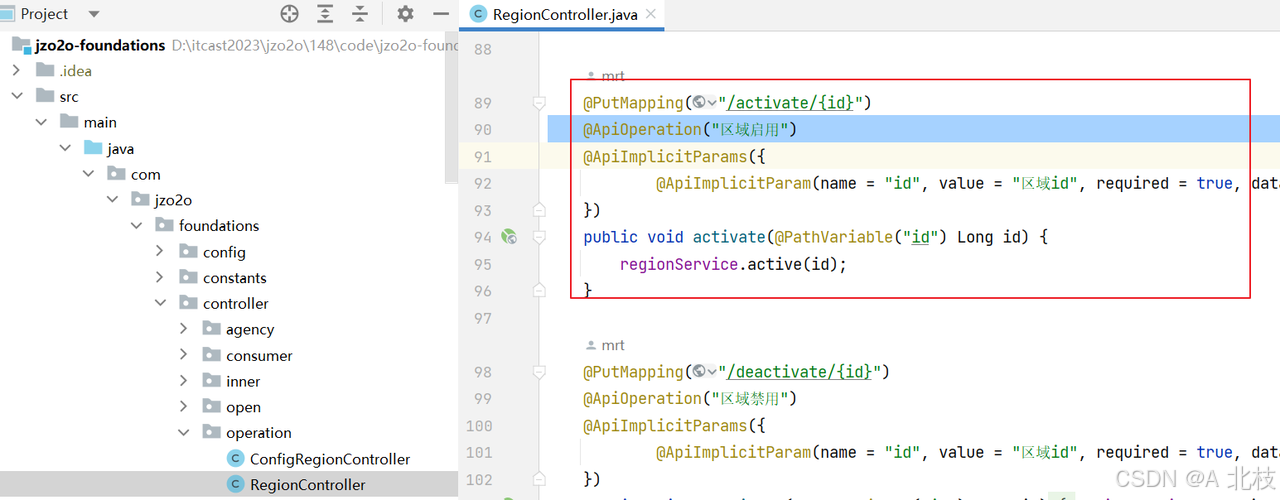Expand the .idea folder
This screenshot has width=1280, height=500.
16,70
